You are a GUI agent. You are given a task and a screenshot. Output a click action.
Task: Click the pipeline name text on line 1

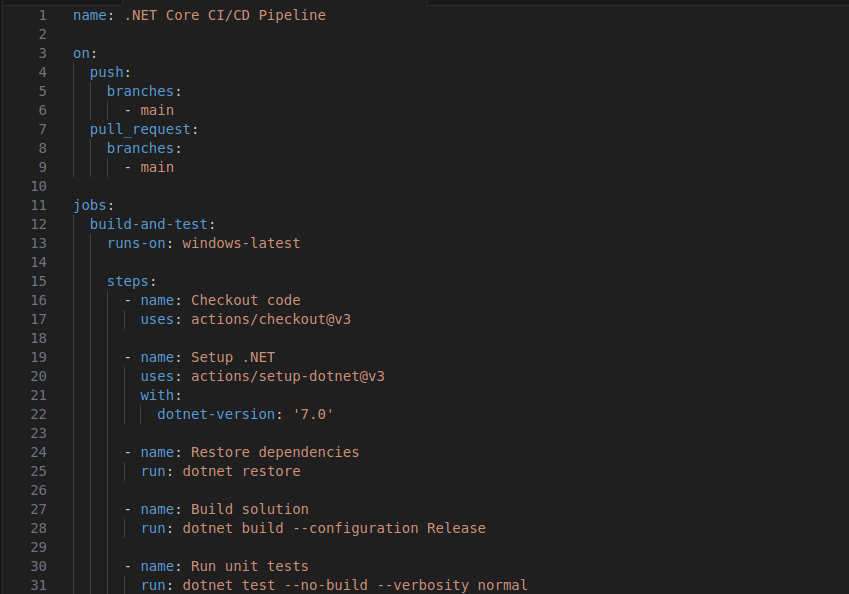225,16
